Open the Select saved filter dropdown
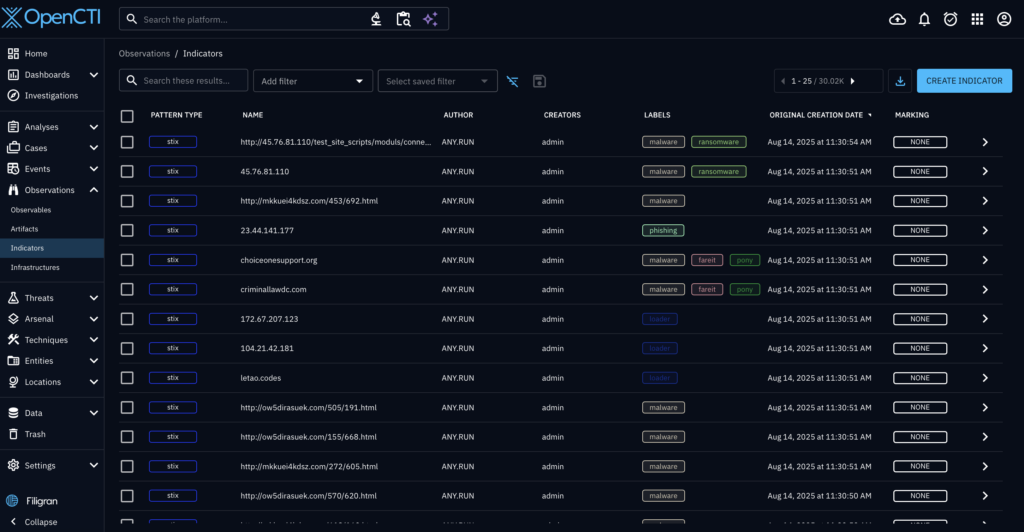1024x532 pixels. [437, 81]
